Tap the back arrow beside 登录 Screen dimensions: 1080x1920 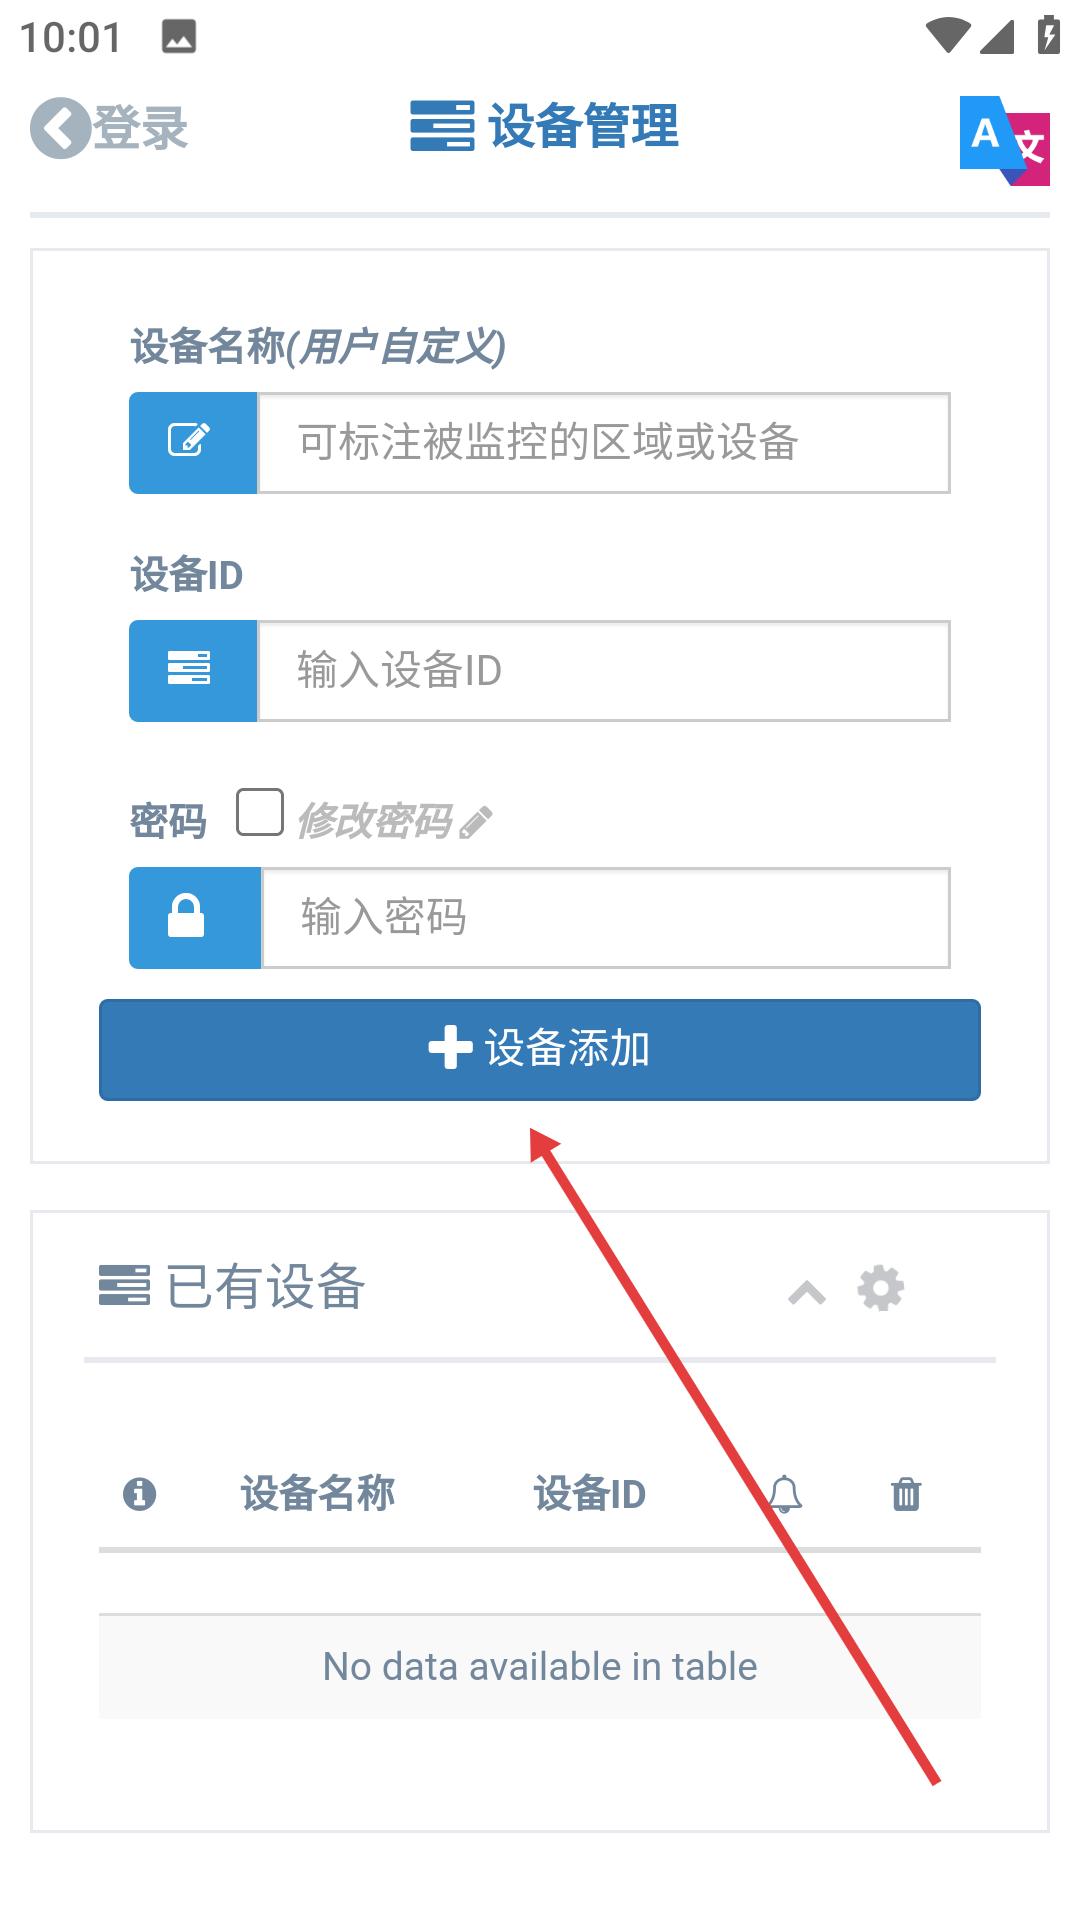point(60,128)
